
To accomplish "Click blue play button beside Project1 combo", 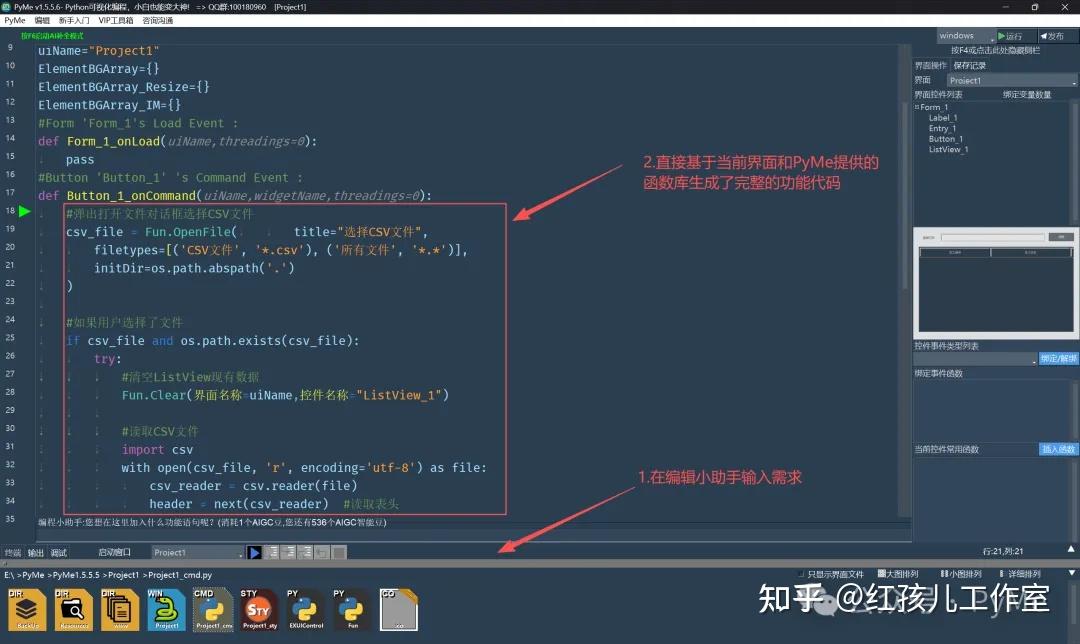I will [x=254, y=552].
